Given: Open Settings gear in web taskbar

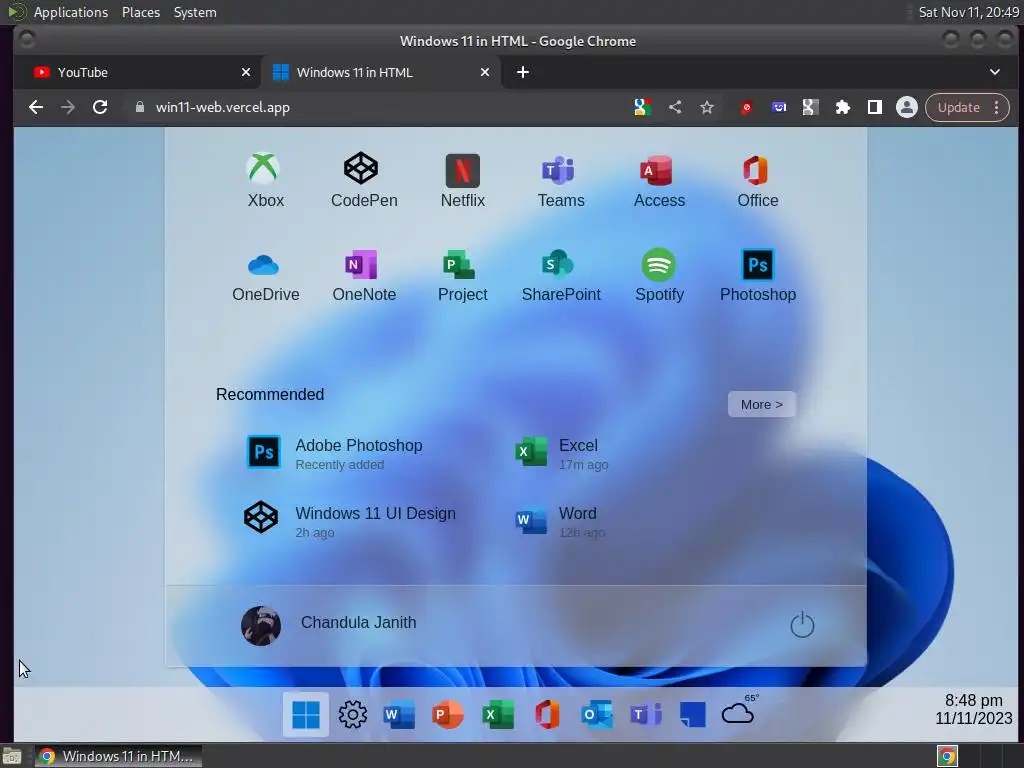Looking at the screenshot, I should 353,714.
